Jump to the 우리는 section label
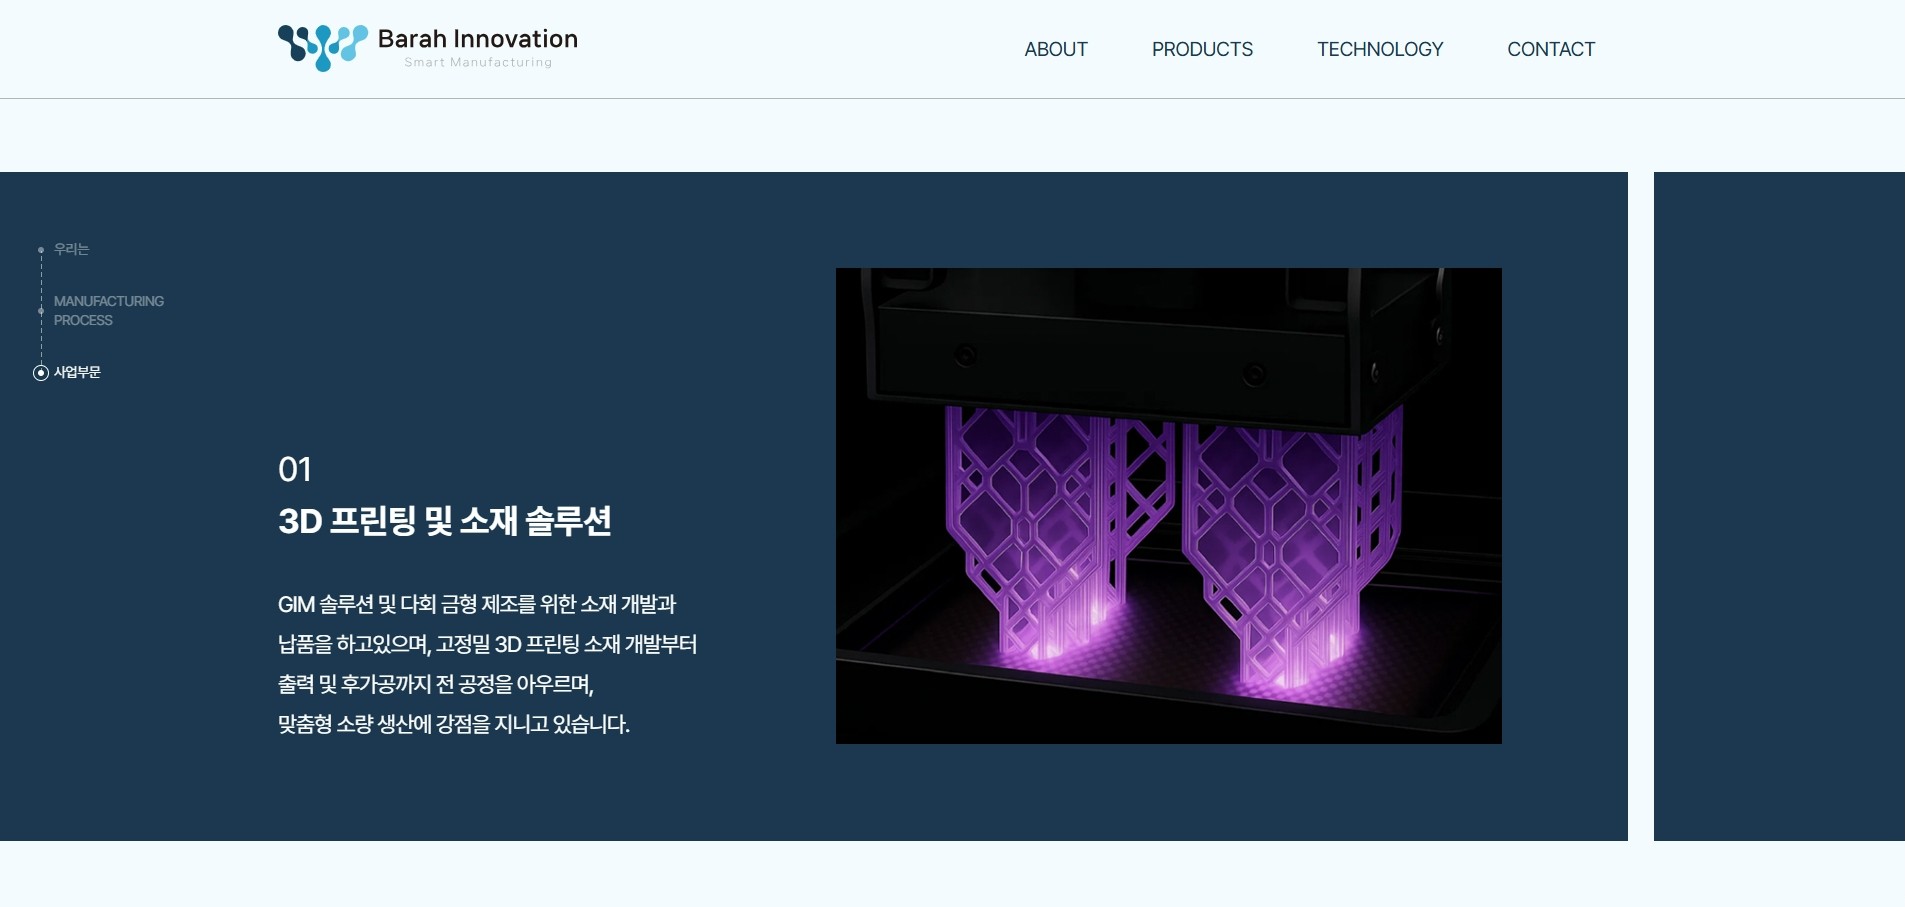Screen dimensions: 1905x907 [71, 249]
